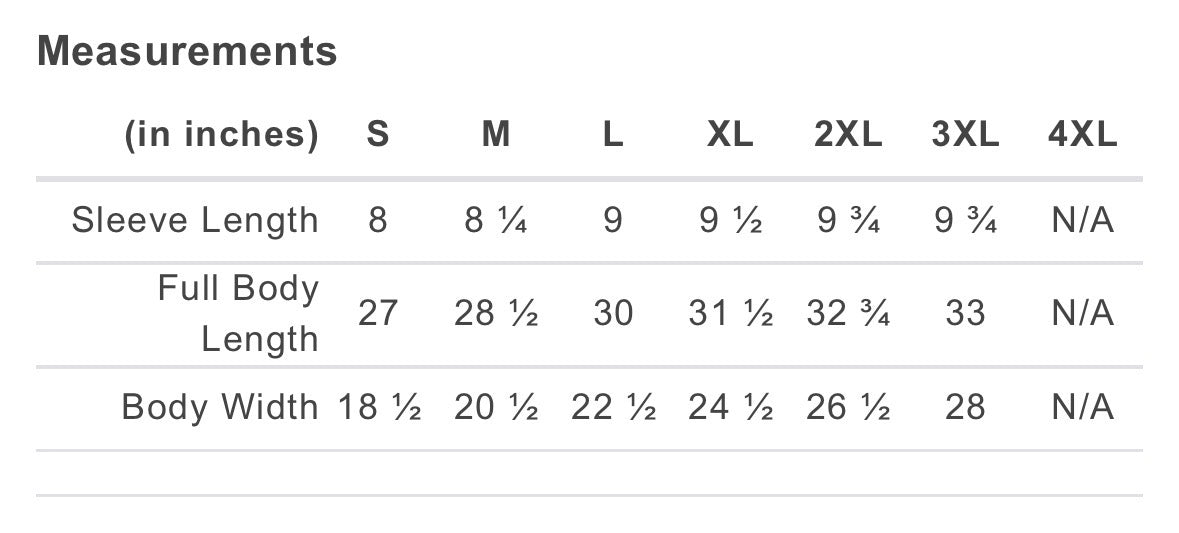Image resolution: width=1179 pixels, height=533 pixels.
Task: Click the 4XL size column header
Action: point(1082,134)
